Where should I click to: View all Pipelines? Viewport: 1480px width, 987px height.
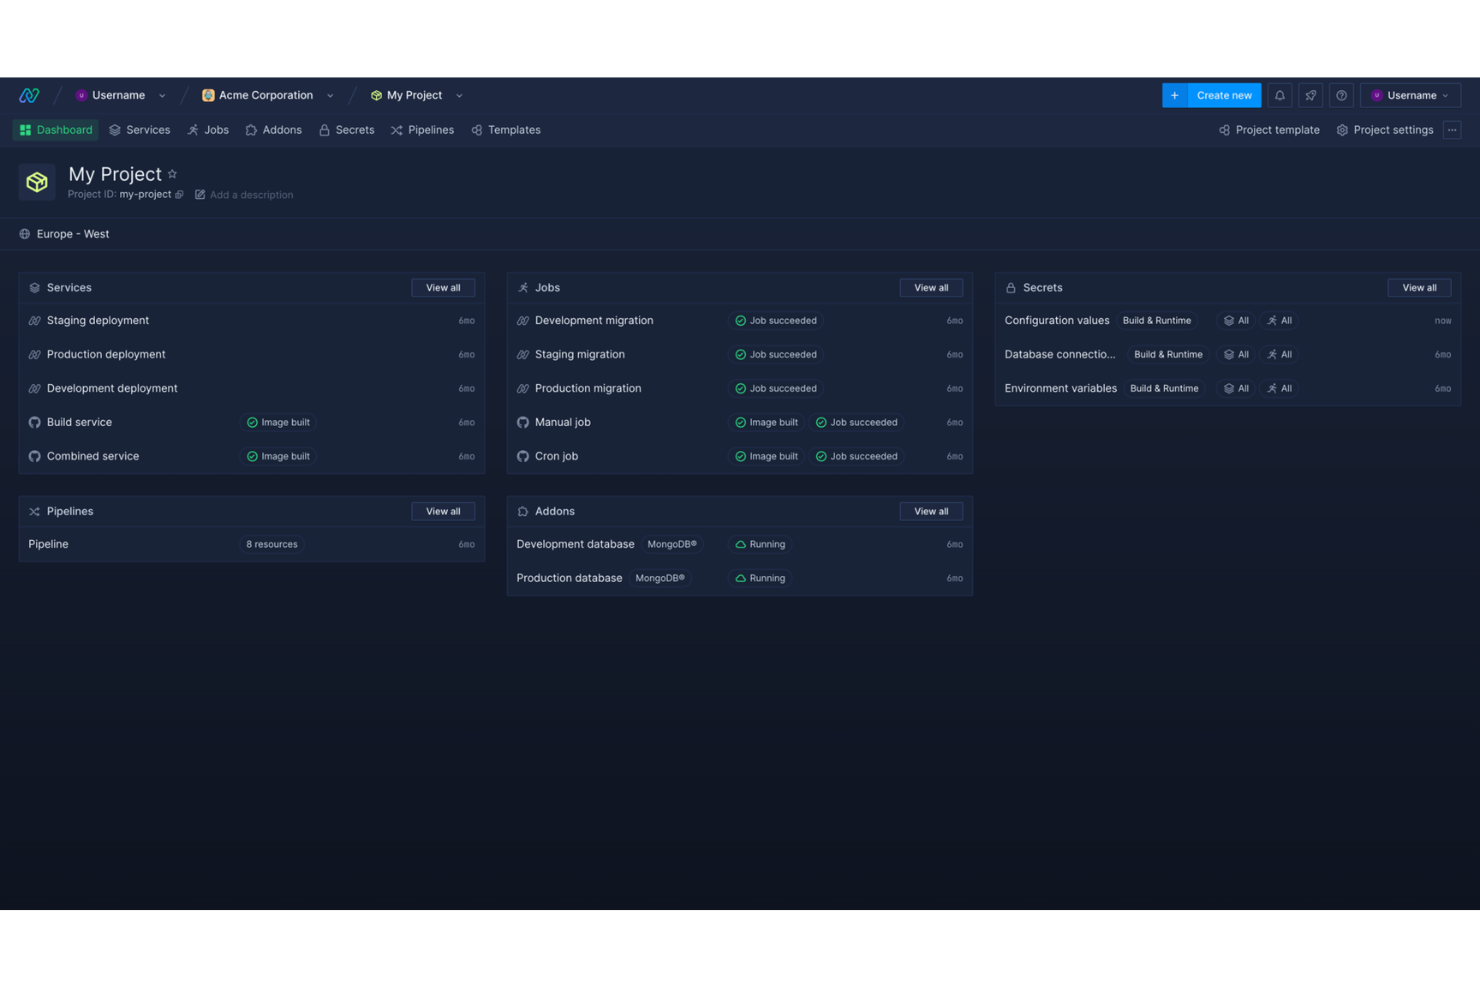[x=443, y=511]
